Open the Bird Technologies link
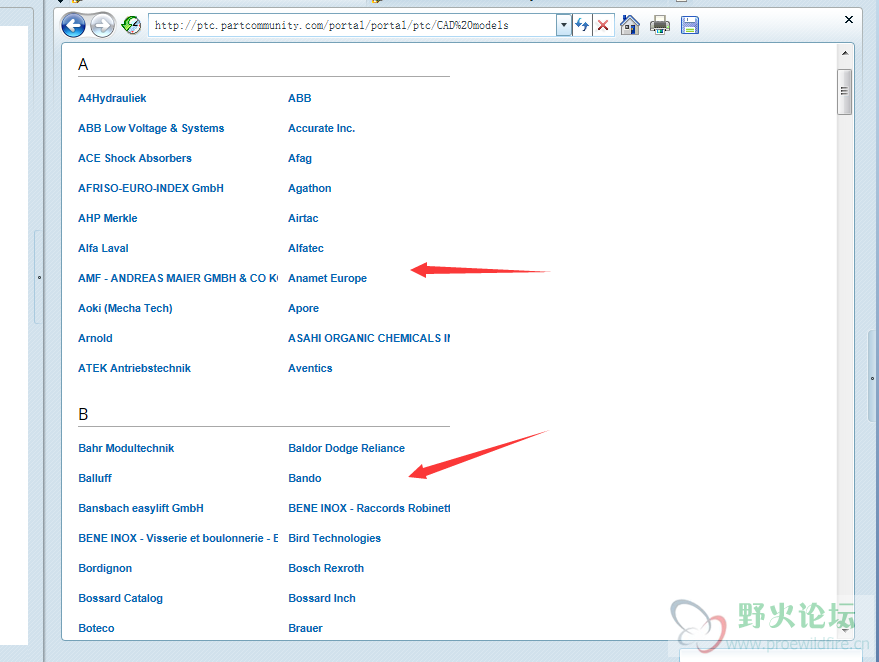This screenshot has width=879, height=662. [x=335, y=538]
